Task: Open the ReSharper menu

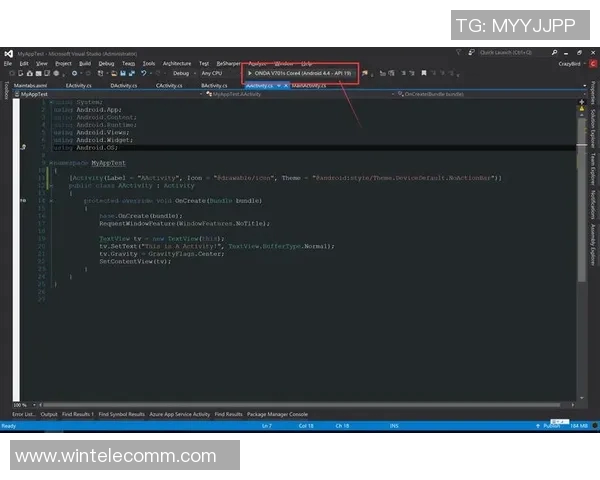Action: pyautogui.click(x=230, y=63)
